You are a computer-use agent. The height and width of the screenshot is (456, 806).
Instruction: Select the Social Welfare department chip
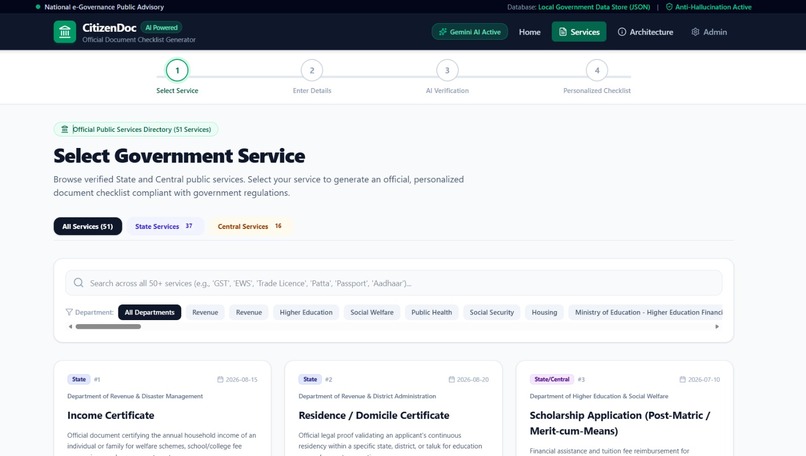(x=372, y=312)
